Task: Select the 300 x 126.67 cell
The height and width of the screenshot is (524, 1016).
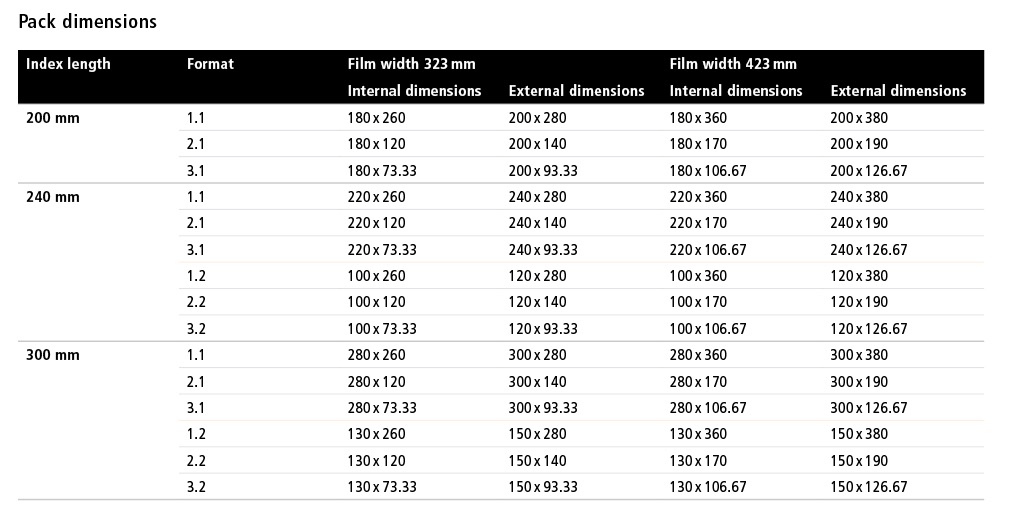Action: [x=868, y=408]
